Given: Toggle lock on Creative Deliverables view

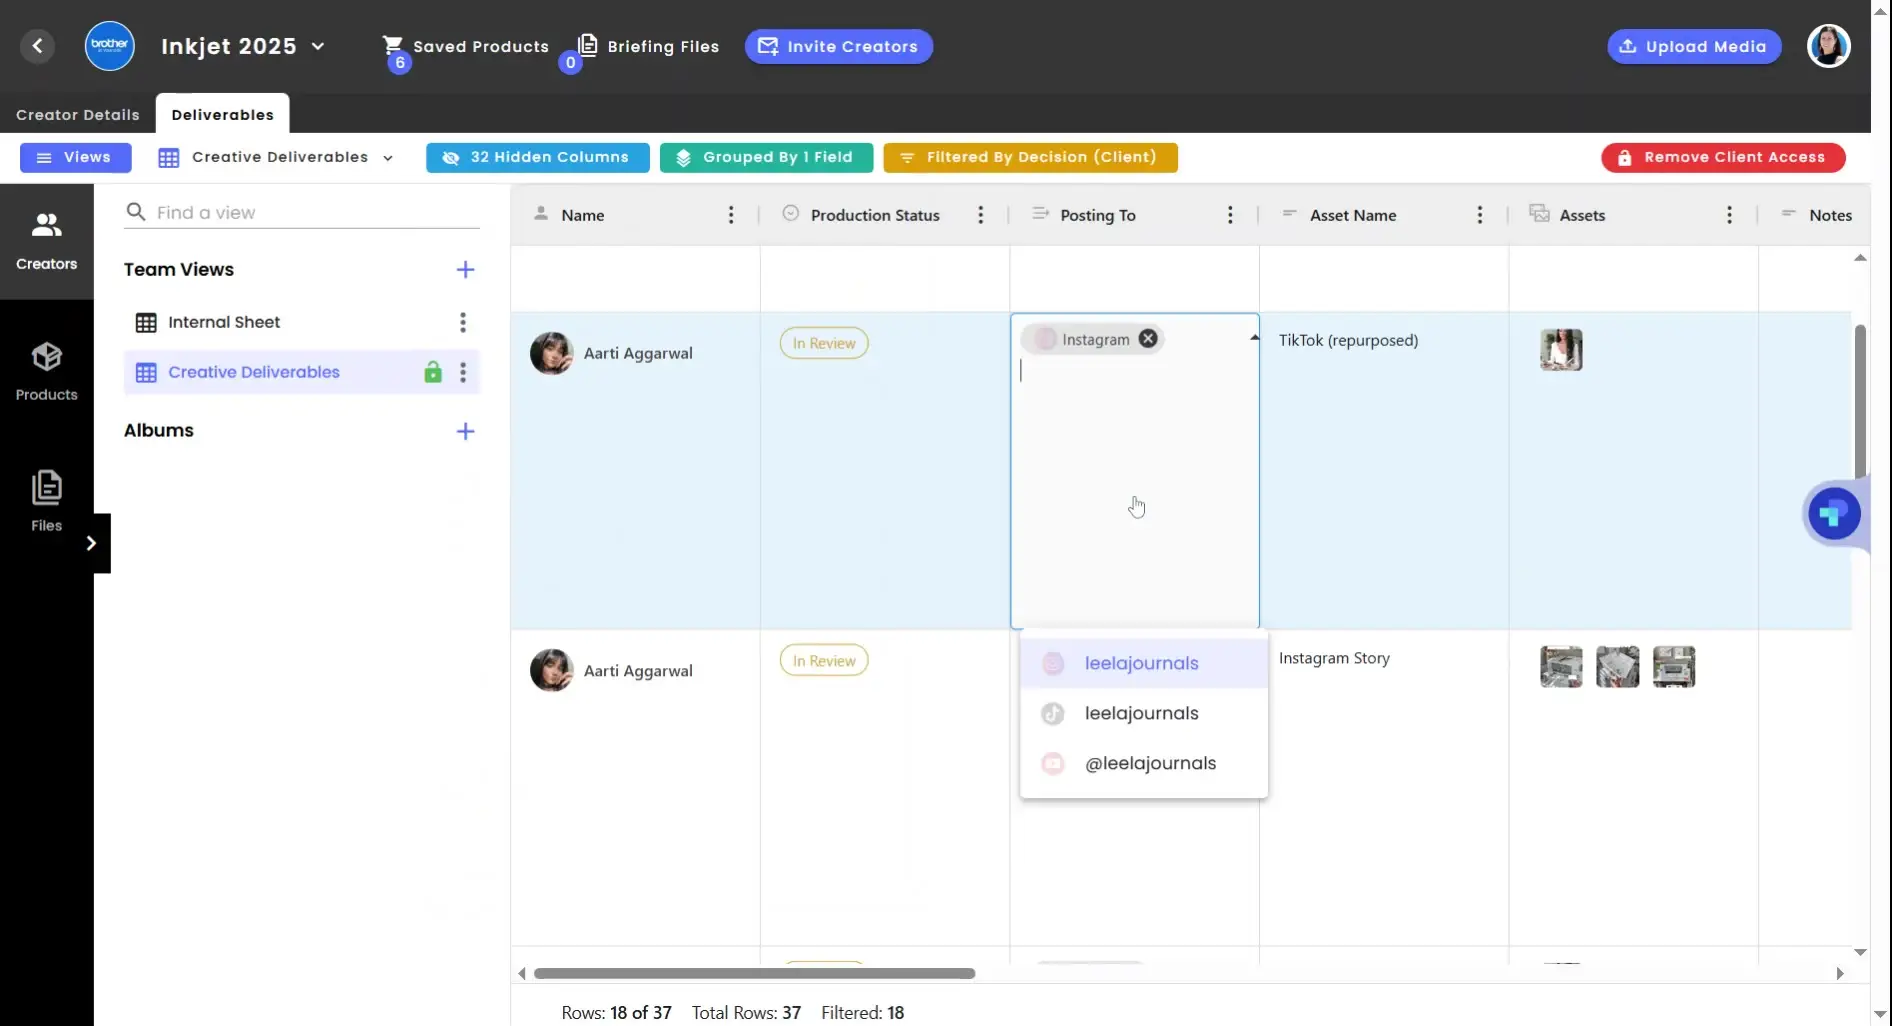Looking at the screenshot, I should coord(432,372).
